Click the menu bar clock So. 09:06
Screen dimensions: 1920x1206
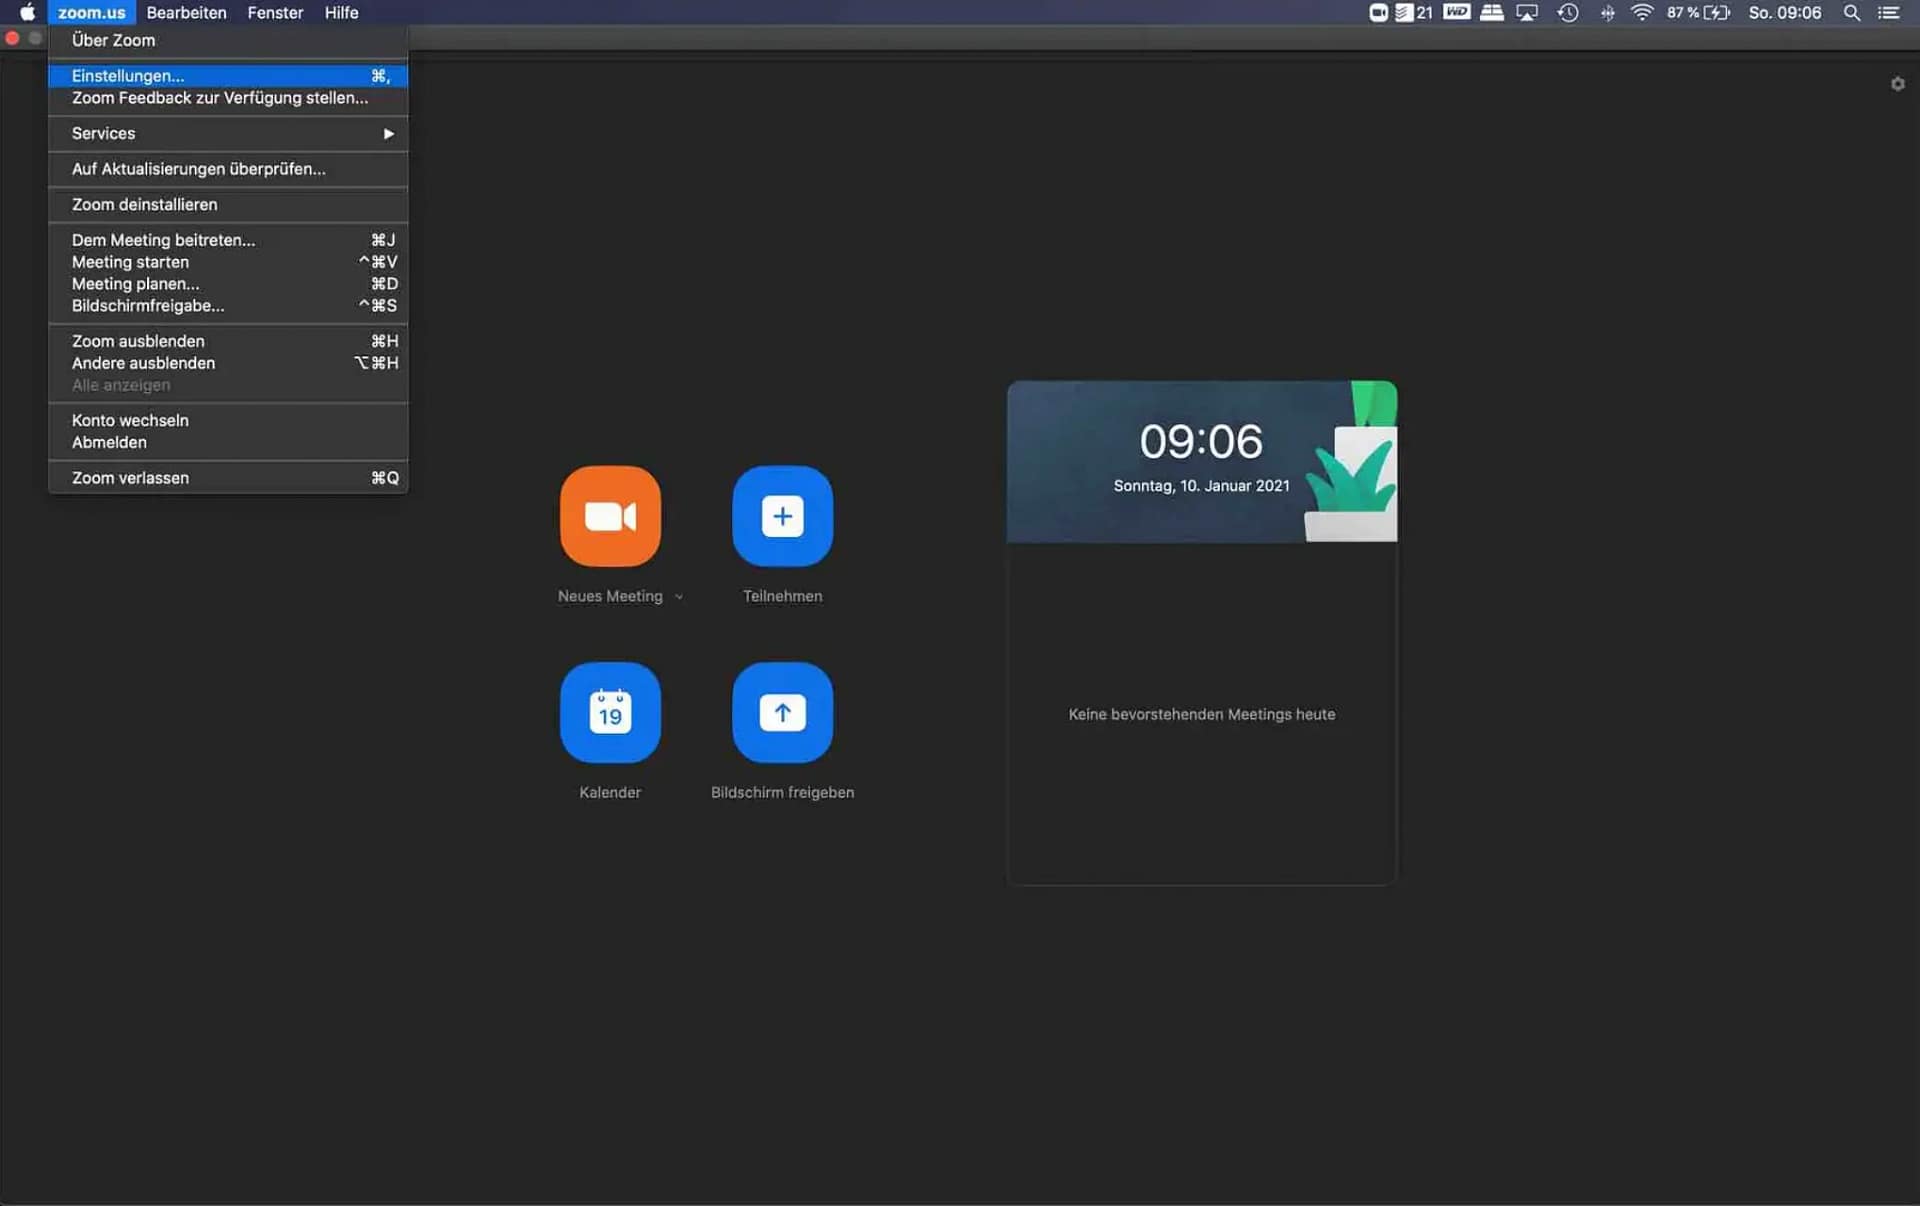coord(1785,12)
